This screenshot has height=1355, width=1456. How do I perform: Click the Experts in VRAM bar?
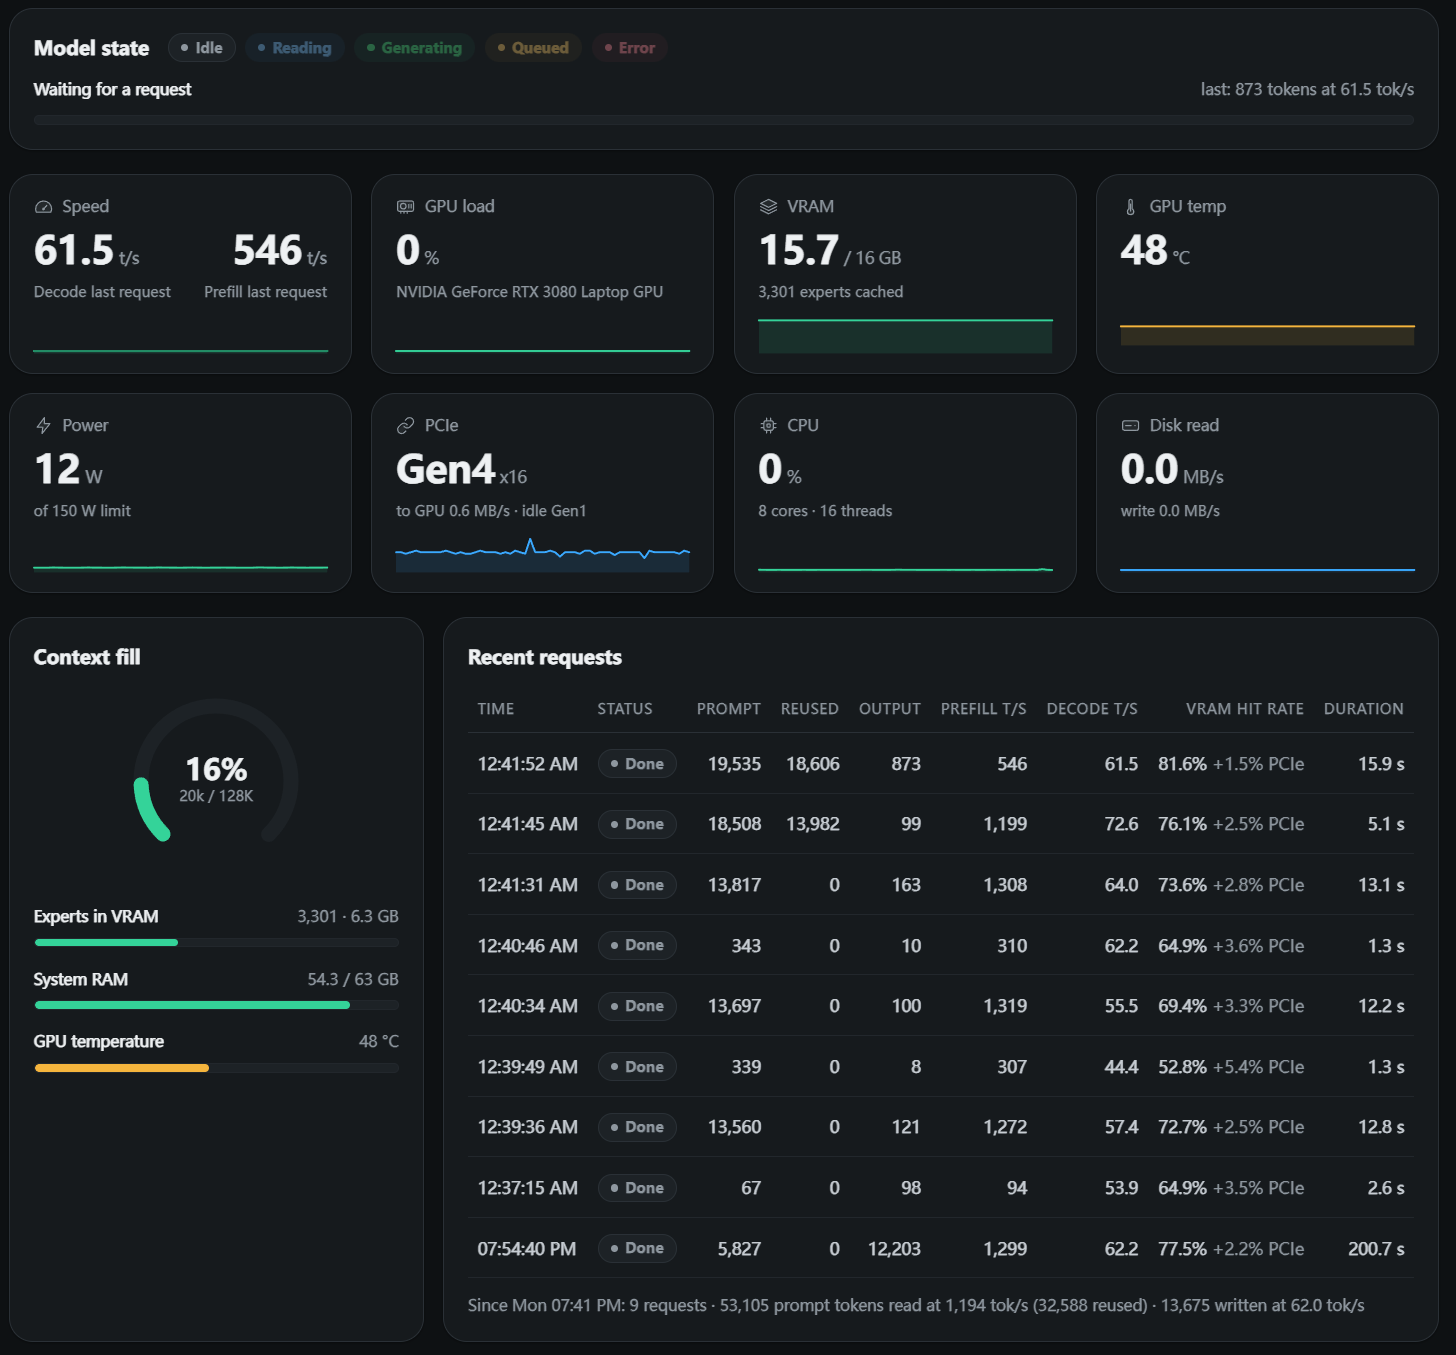(x=216, y=942)
